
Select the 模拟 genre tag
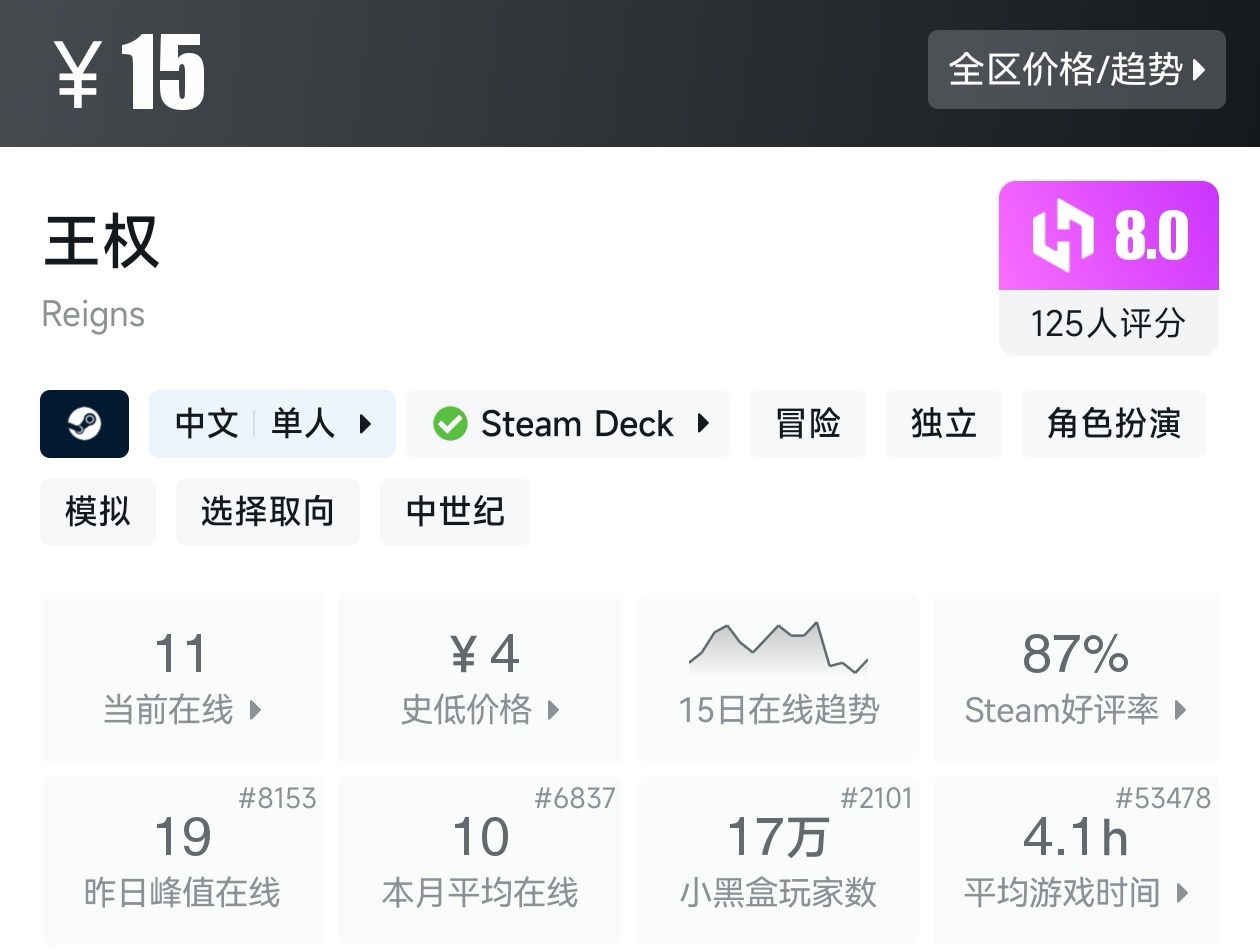pyautogui.click(x=97, y=512)
